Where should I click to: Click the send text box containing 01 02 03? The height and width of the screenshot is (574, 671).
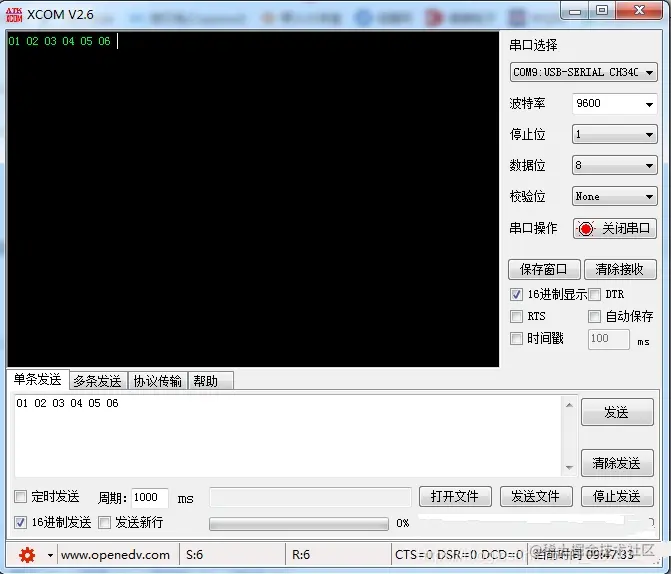click(288, 436)
